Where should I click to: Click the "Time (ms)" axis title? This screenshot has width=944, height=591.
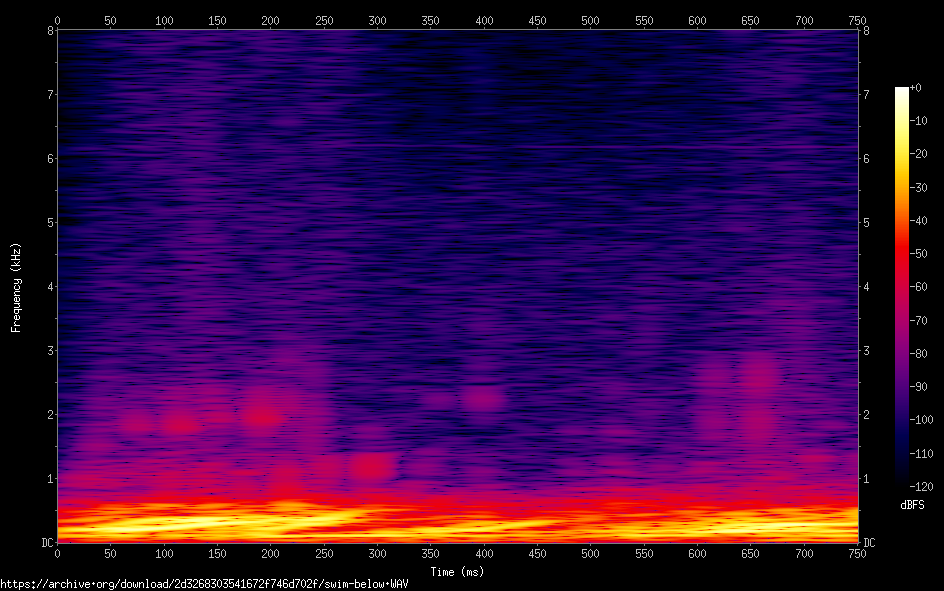457,572
